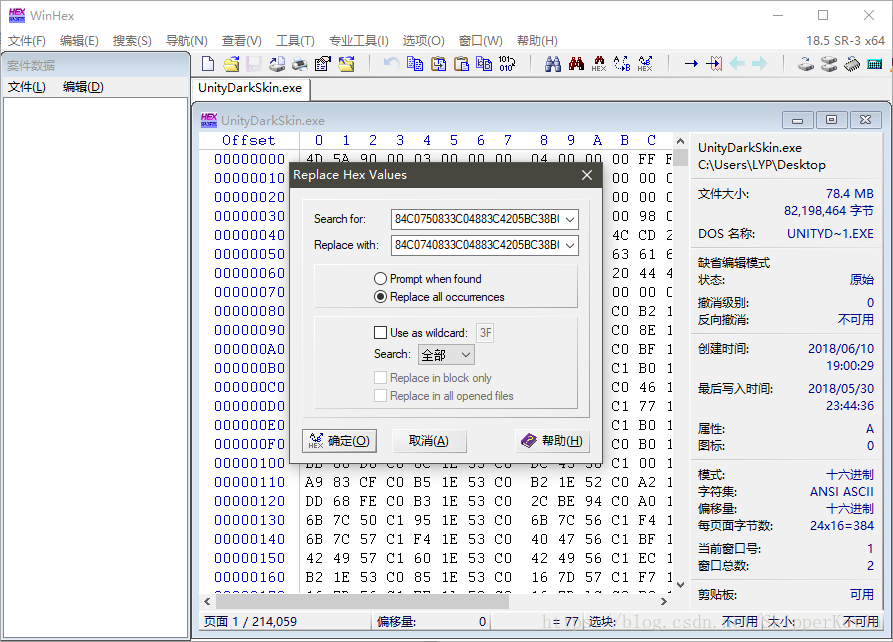Click the vertical scrollbar down arrow
The height and width of the screenshot is (642, 893).
681,584
